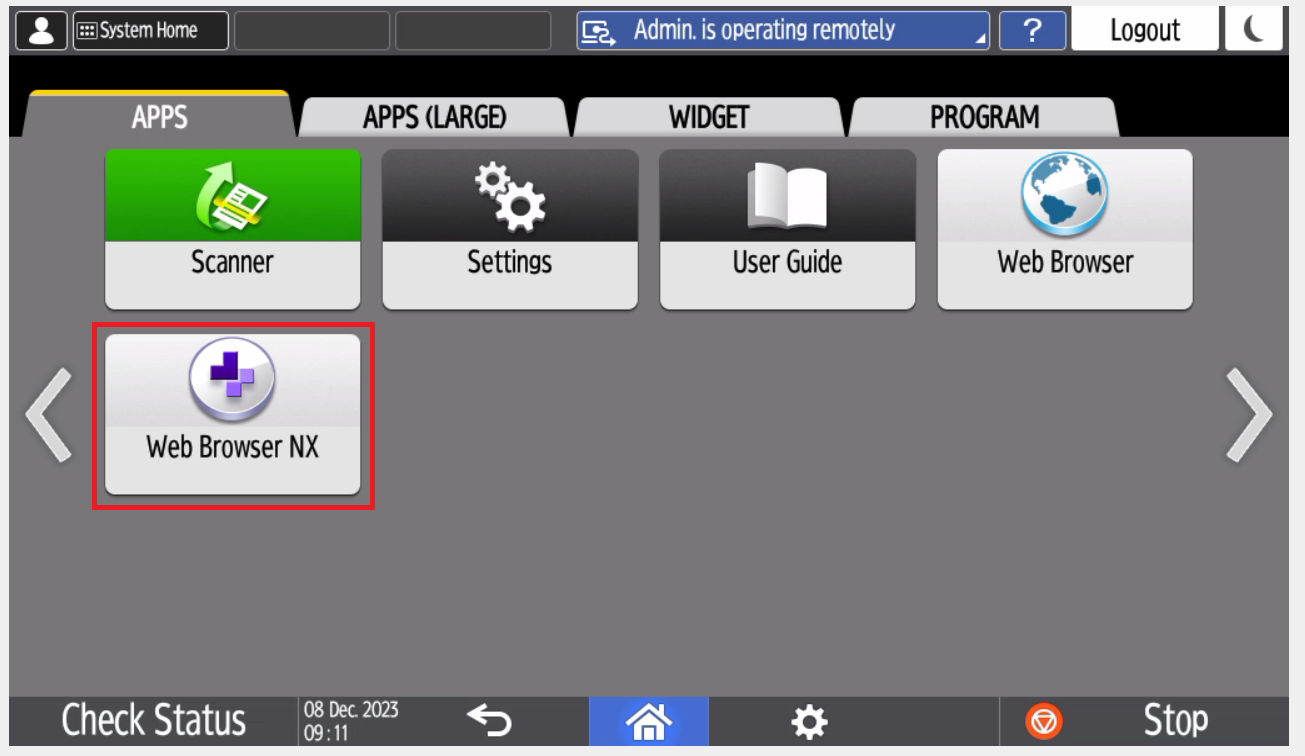Select the PROGRAM tab

984,117
